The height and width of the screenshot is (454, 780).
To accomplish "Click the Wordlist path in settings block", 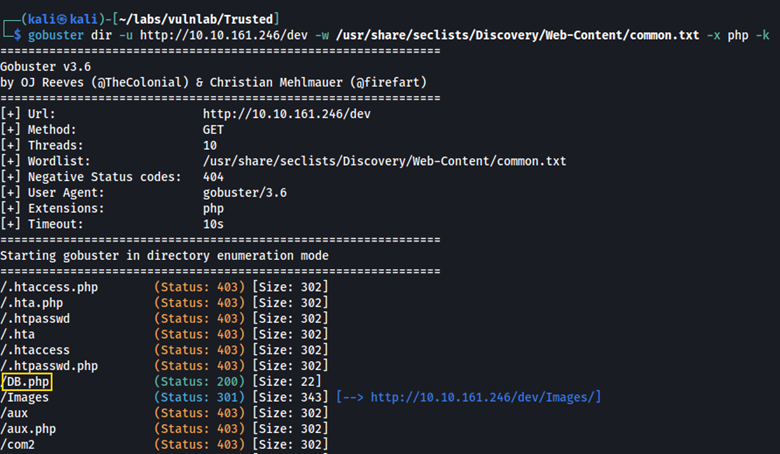I will point(385,161).
